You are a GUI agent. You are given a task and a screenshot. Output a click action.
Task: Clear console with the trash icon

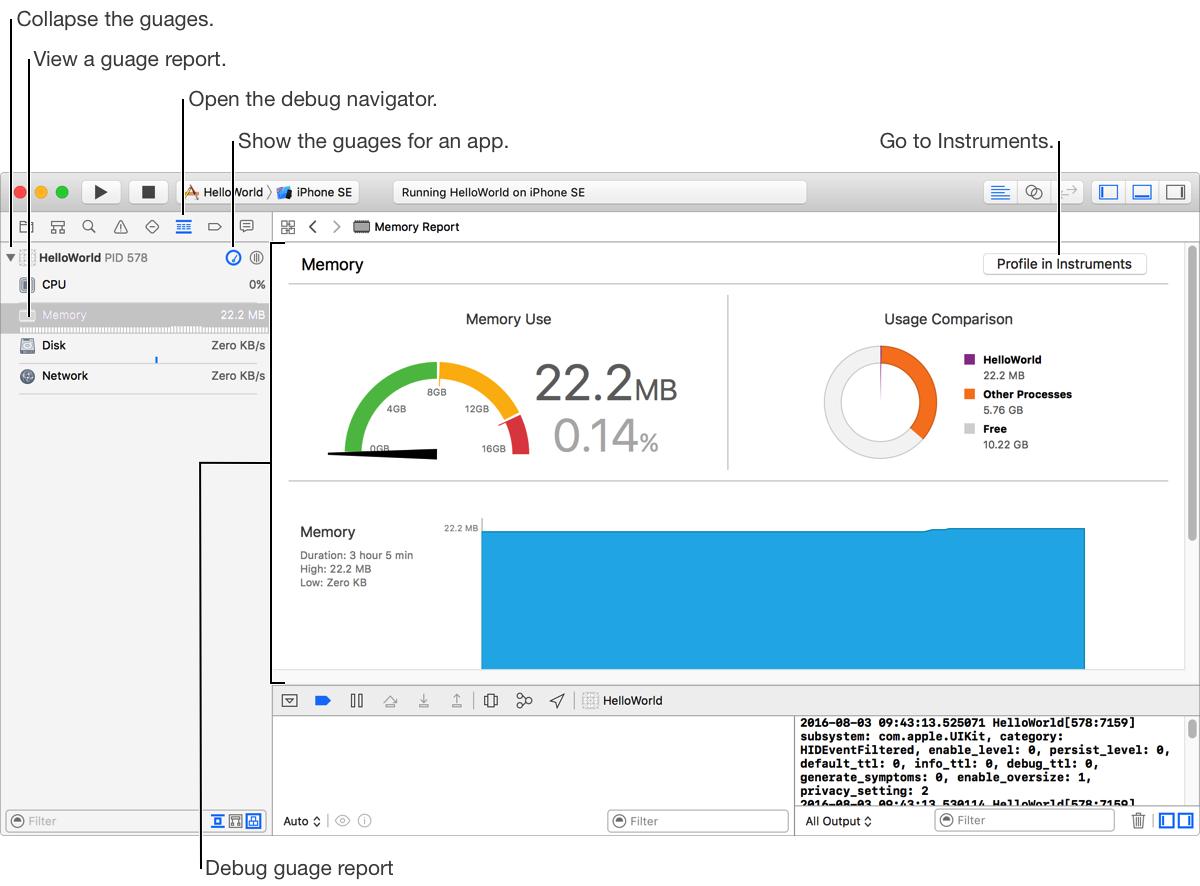[x=1138, y=821]
